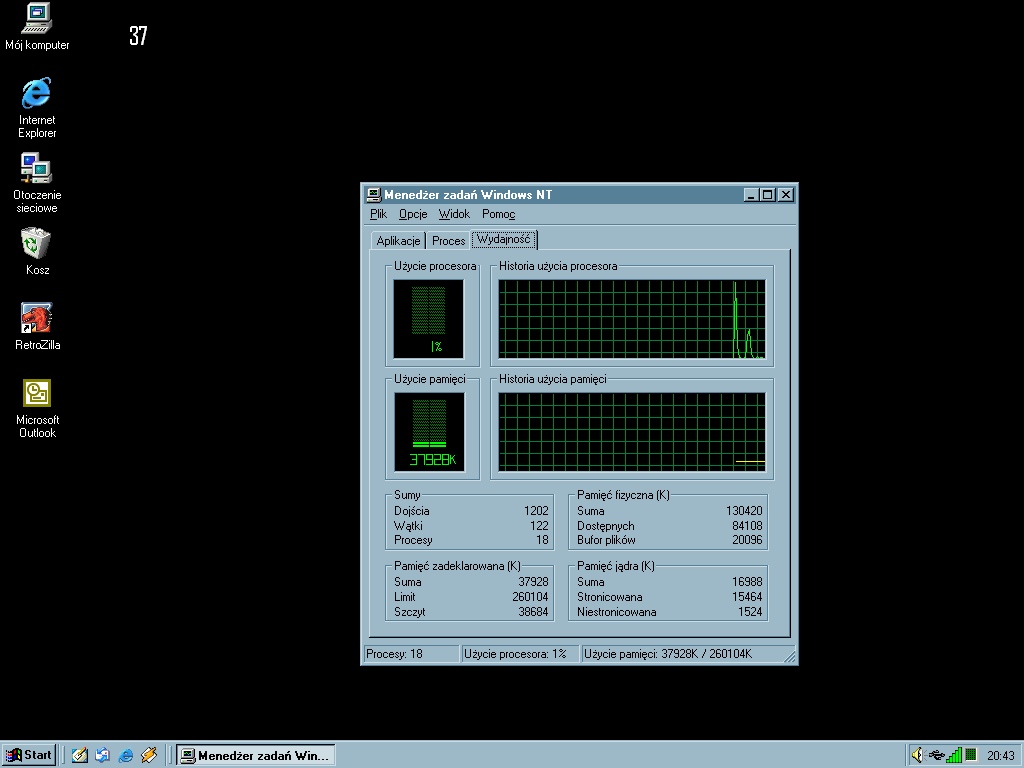Click the Windows logo on Start button
1024x768 pixels.
(x=12, y=755)
